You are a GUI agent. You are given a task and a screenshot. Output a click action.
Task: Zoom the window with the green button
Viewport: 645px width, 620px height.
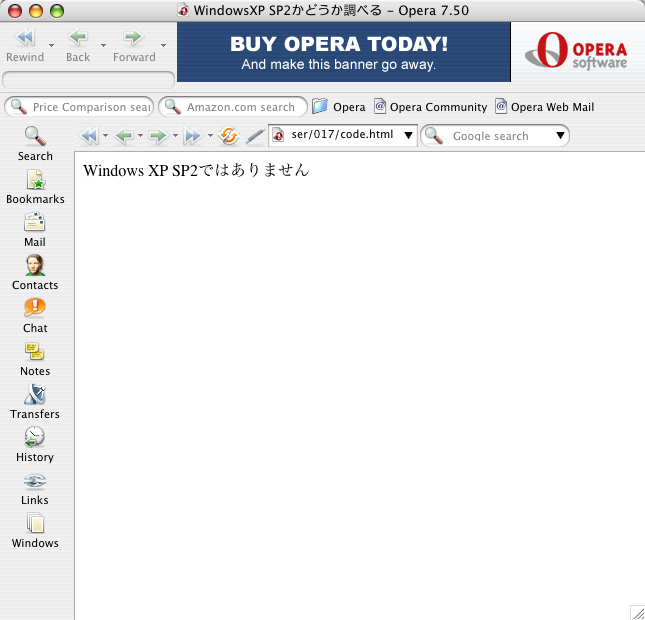[x=57, y=11]
